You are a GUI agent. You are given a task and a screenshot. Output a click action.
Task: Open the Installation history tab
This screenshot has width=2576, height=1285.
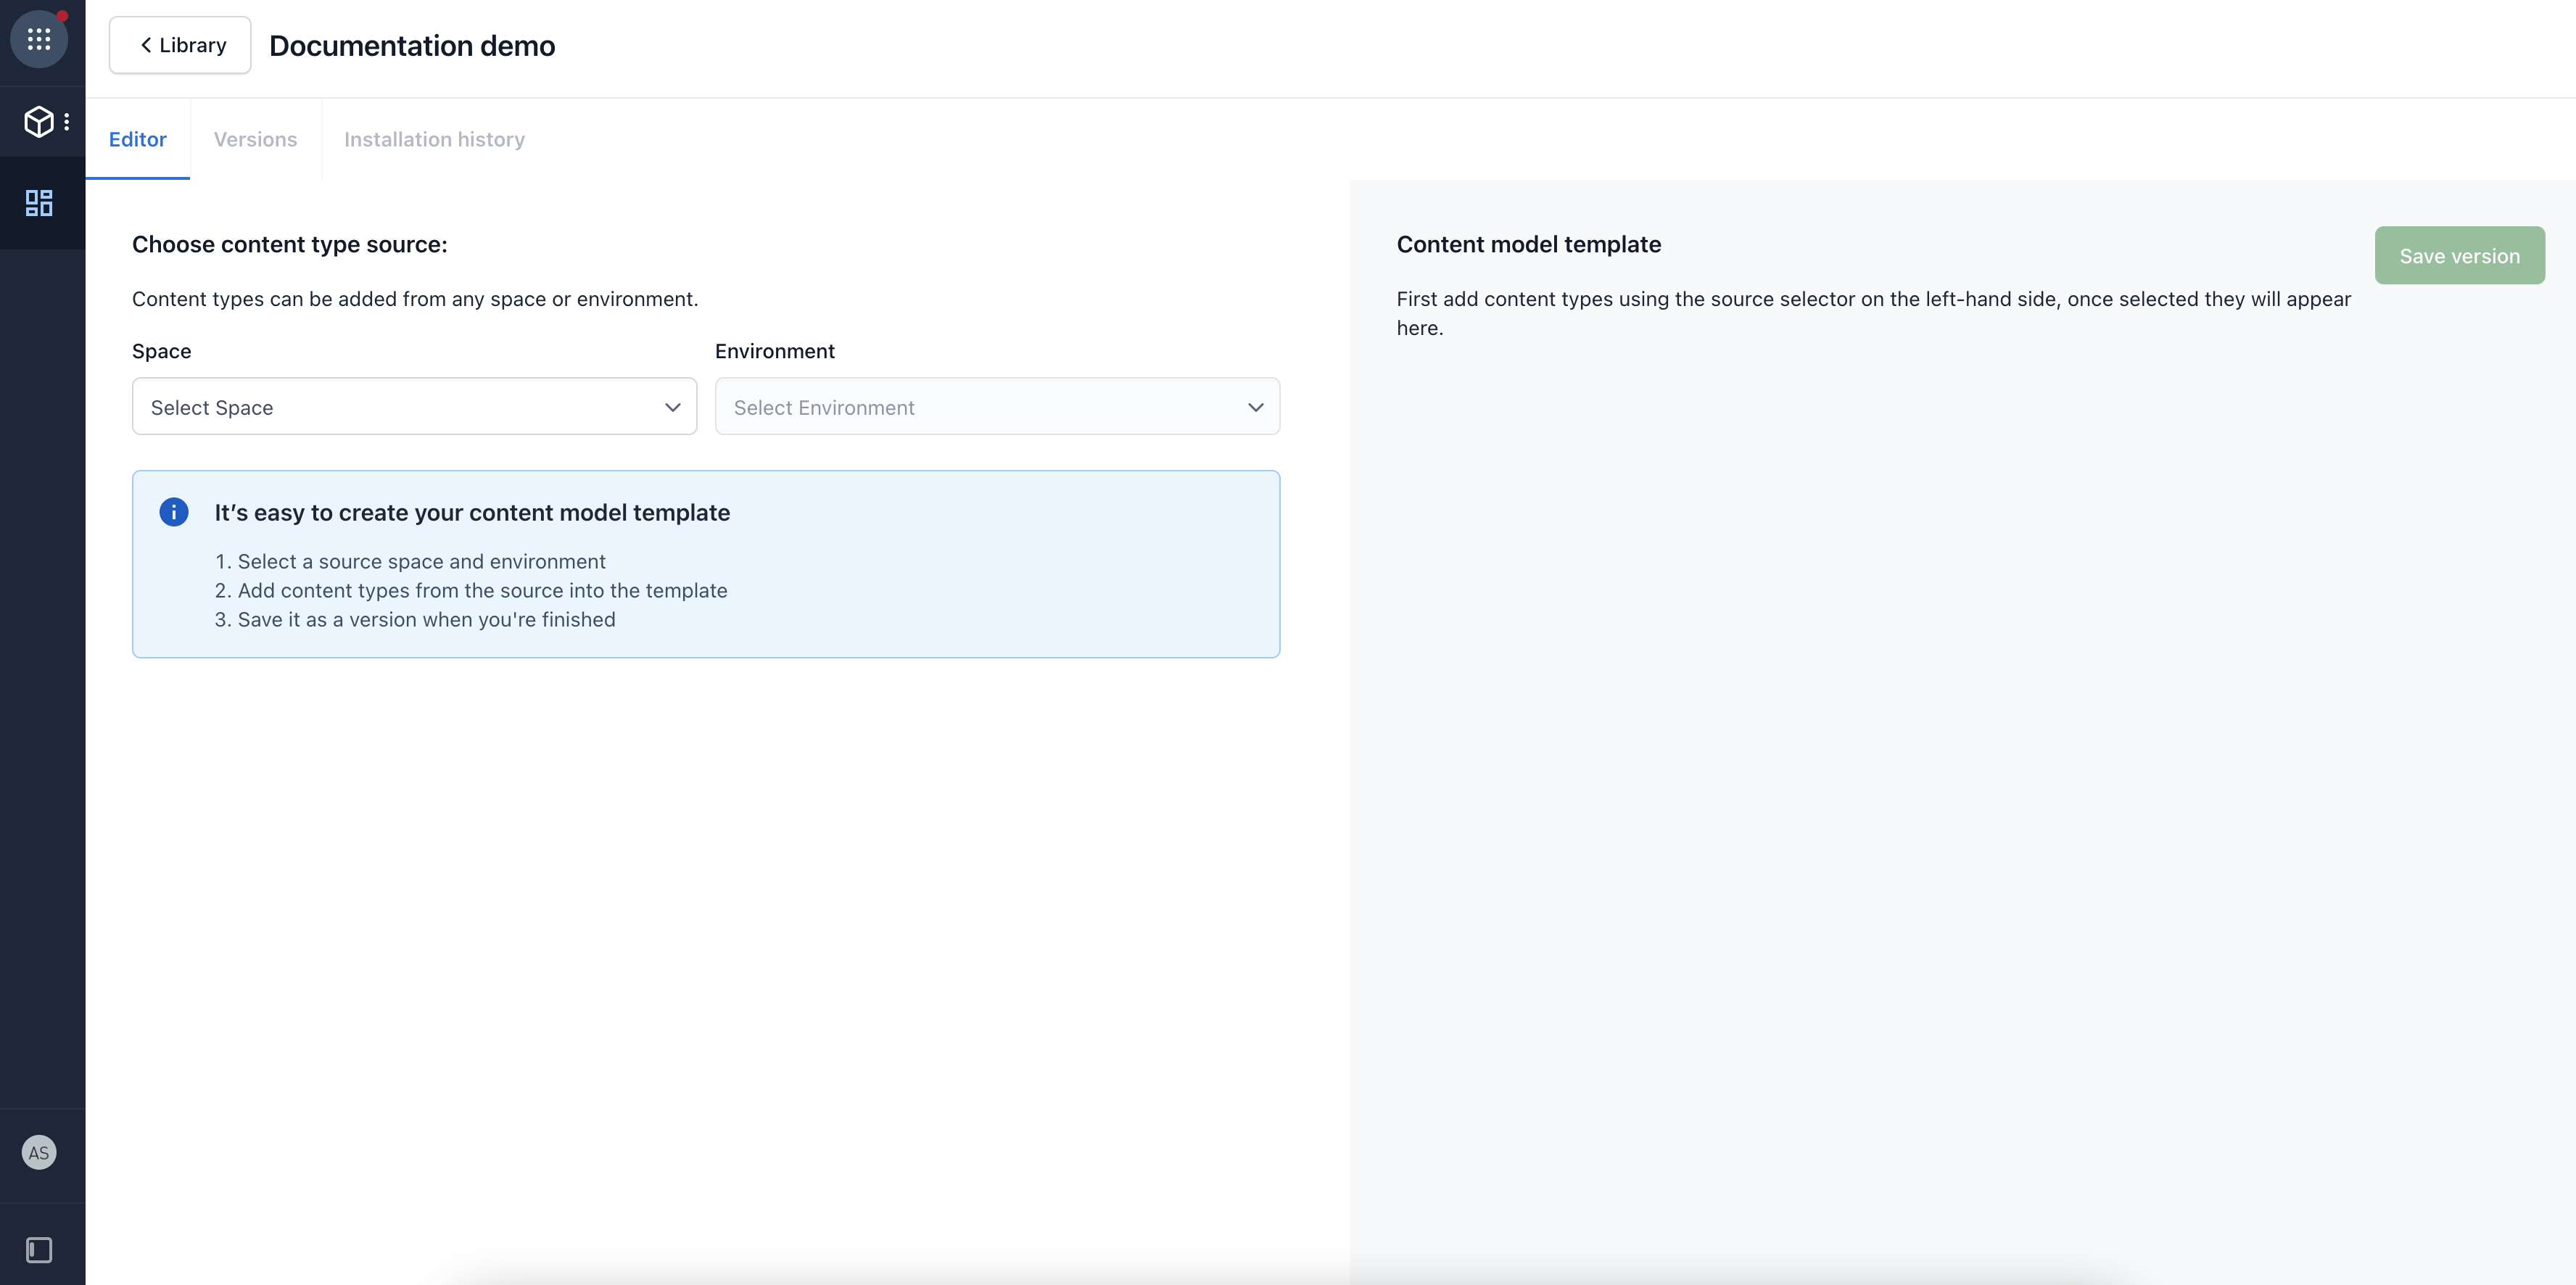tap(434, 139)
